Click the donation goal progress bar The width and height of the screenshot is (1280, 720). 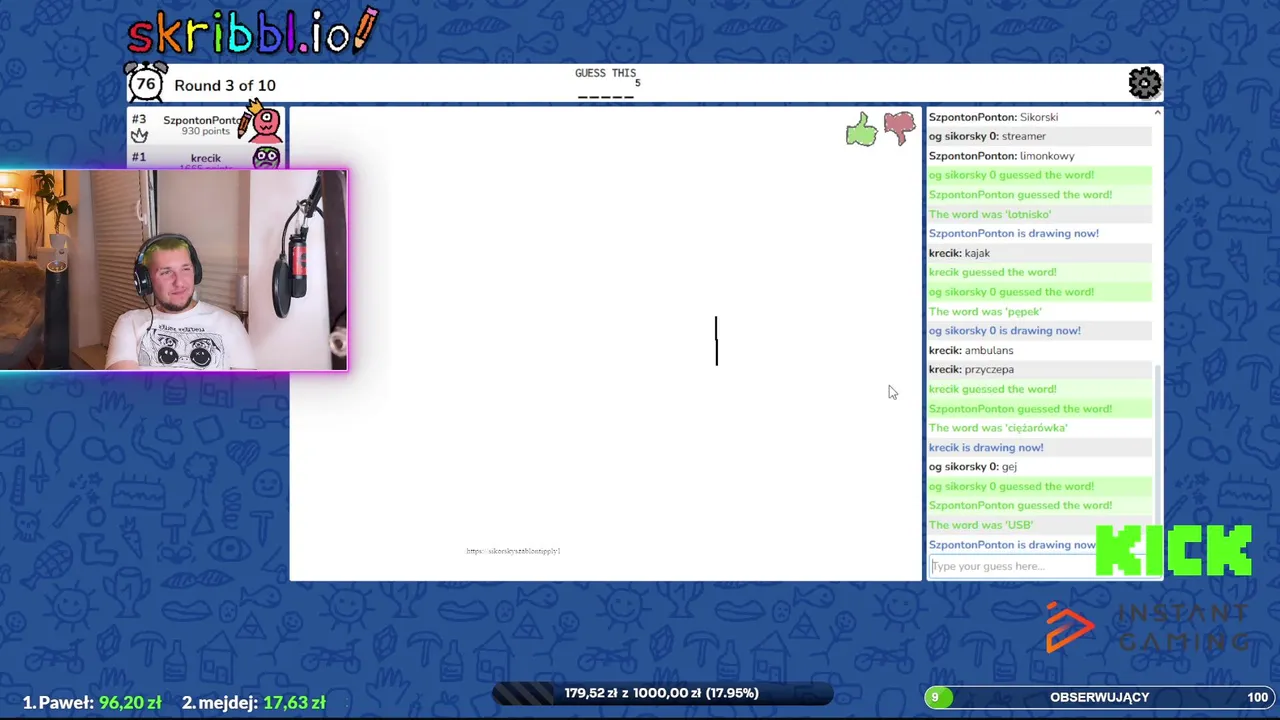[x=661, y=693]
